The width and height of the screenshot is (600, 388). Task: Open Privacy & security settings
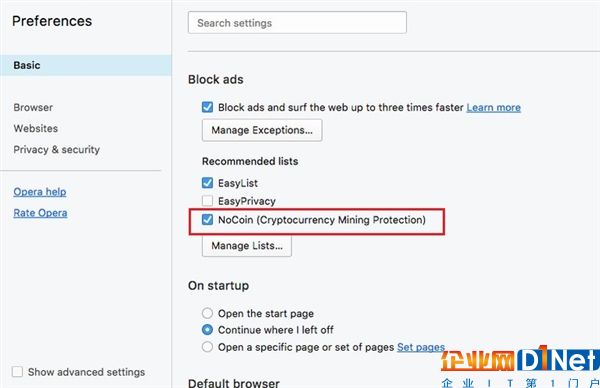coord(57,150)
